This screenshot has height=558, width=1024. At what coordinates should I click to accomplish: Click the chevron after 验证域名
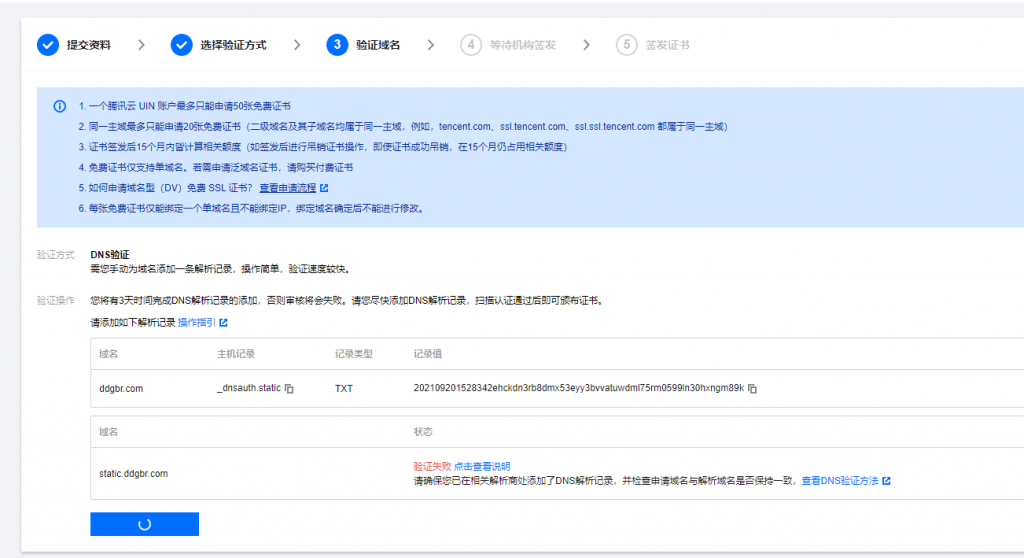(x=431, y=45)
